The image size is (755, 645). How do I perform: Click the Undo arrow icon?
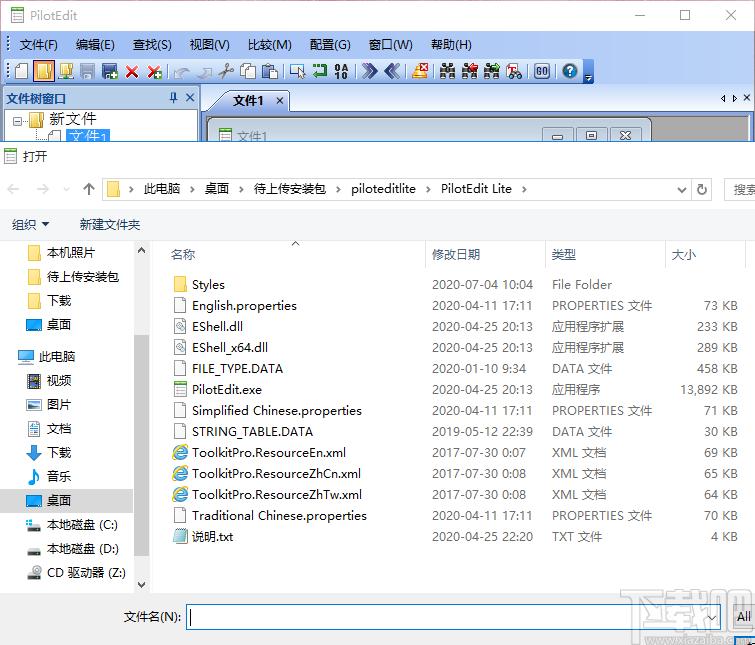pos(182,72)
